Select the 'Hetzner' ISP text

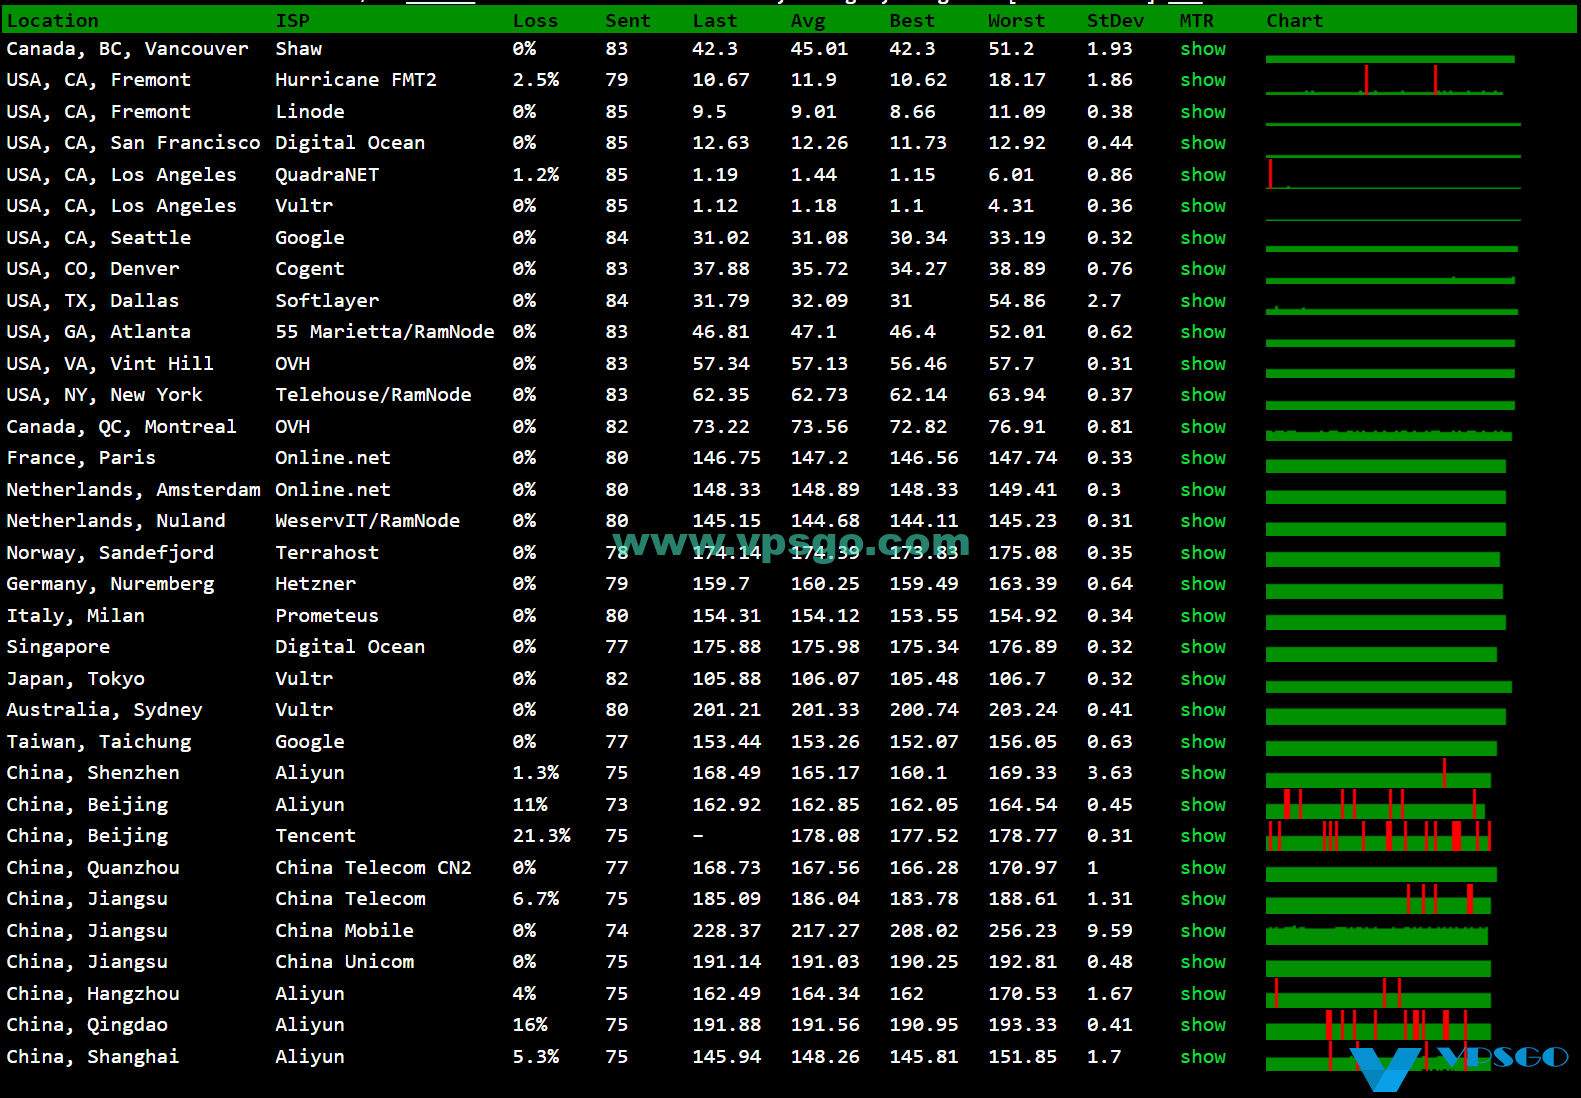point(315,584)
